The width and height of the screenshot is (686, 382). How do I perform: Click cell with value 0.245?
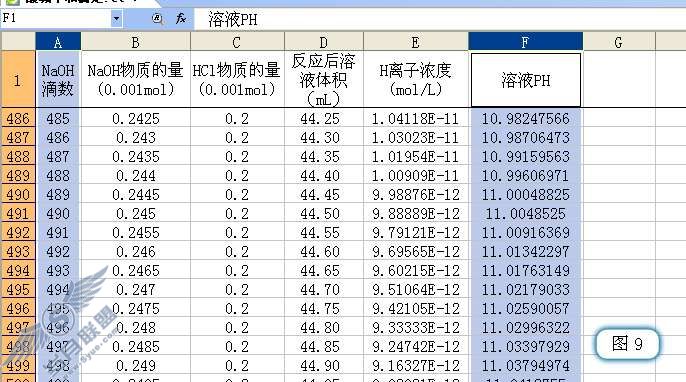click(136, 214)
